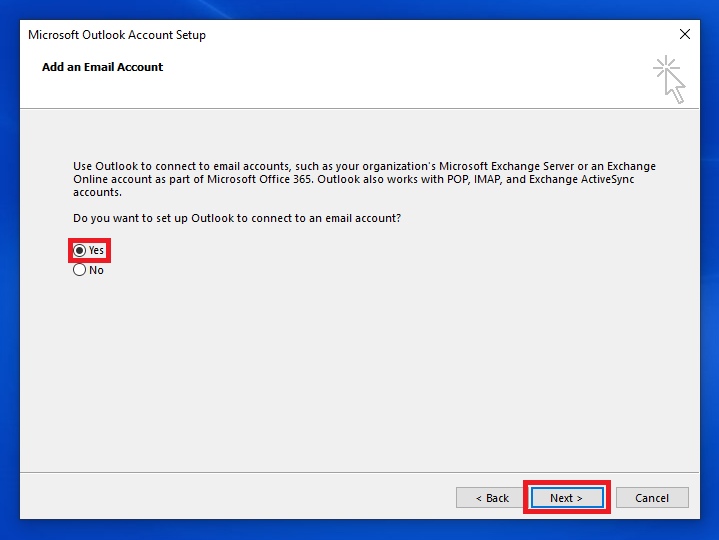Click the sparkle cursor wizard icon
The height and width of the screenshot is (540, 719).
tap(669, 79)
